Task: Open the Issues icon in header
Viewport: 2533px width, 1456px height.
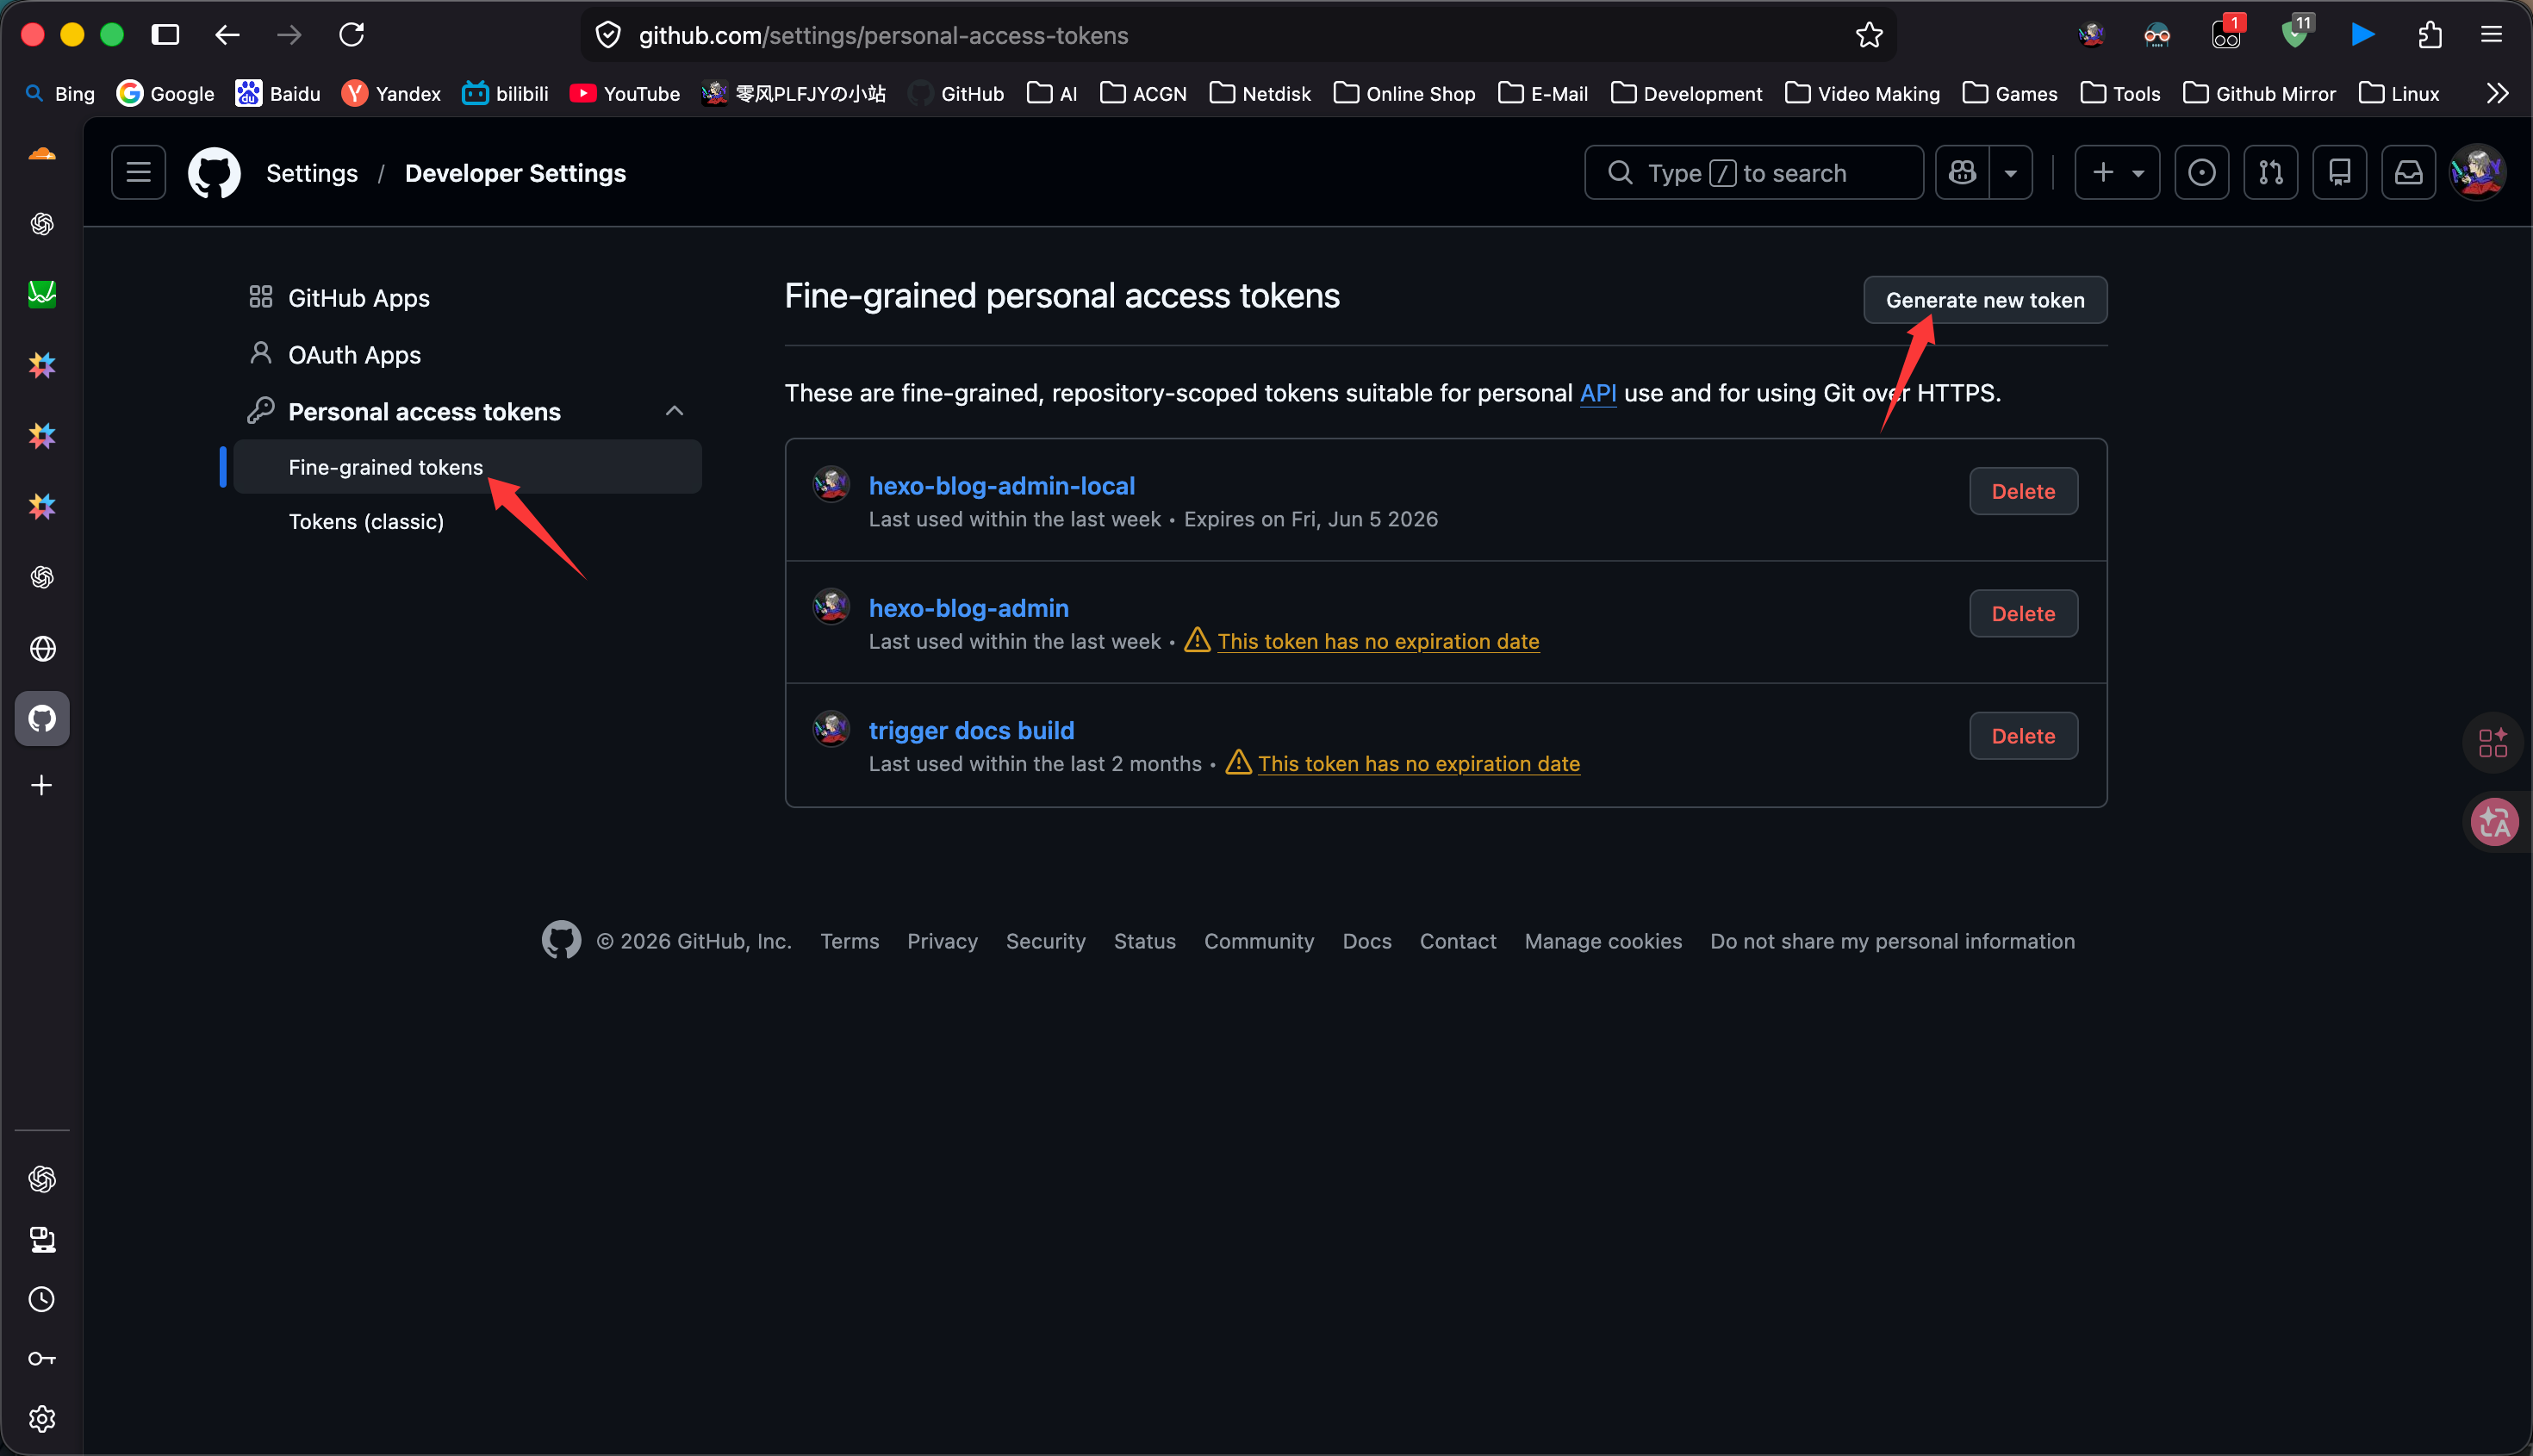Action: (x=2202, y=173)
